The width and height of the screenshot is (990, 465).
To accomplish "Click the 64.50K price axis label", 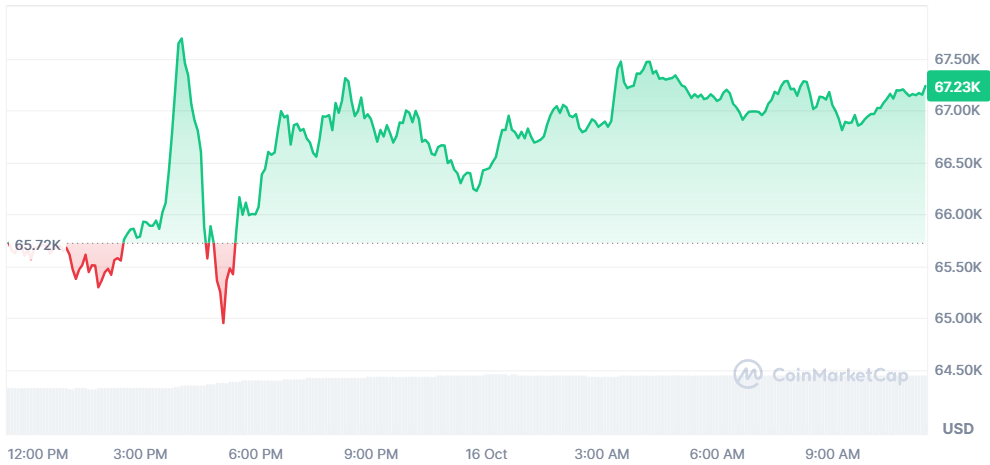I will pos(957,370).
